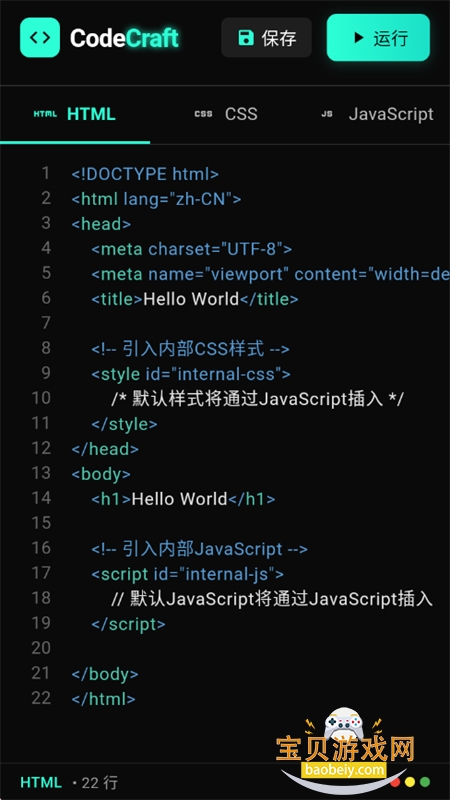The image size is (450, 800).
Task: Click the 默认JavaScript将通过JavaScript插入 comment line
Action: tap(272, 599)
